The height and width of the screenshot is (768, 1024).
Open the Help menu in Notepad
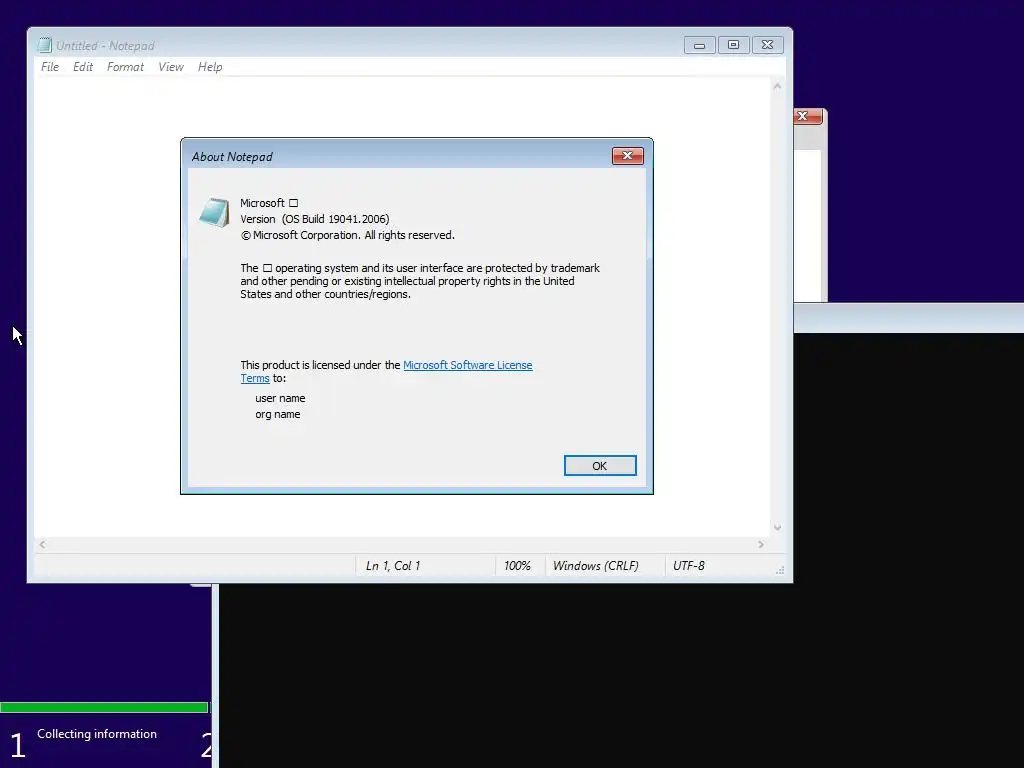pos(210,67)
